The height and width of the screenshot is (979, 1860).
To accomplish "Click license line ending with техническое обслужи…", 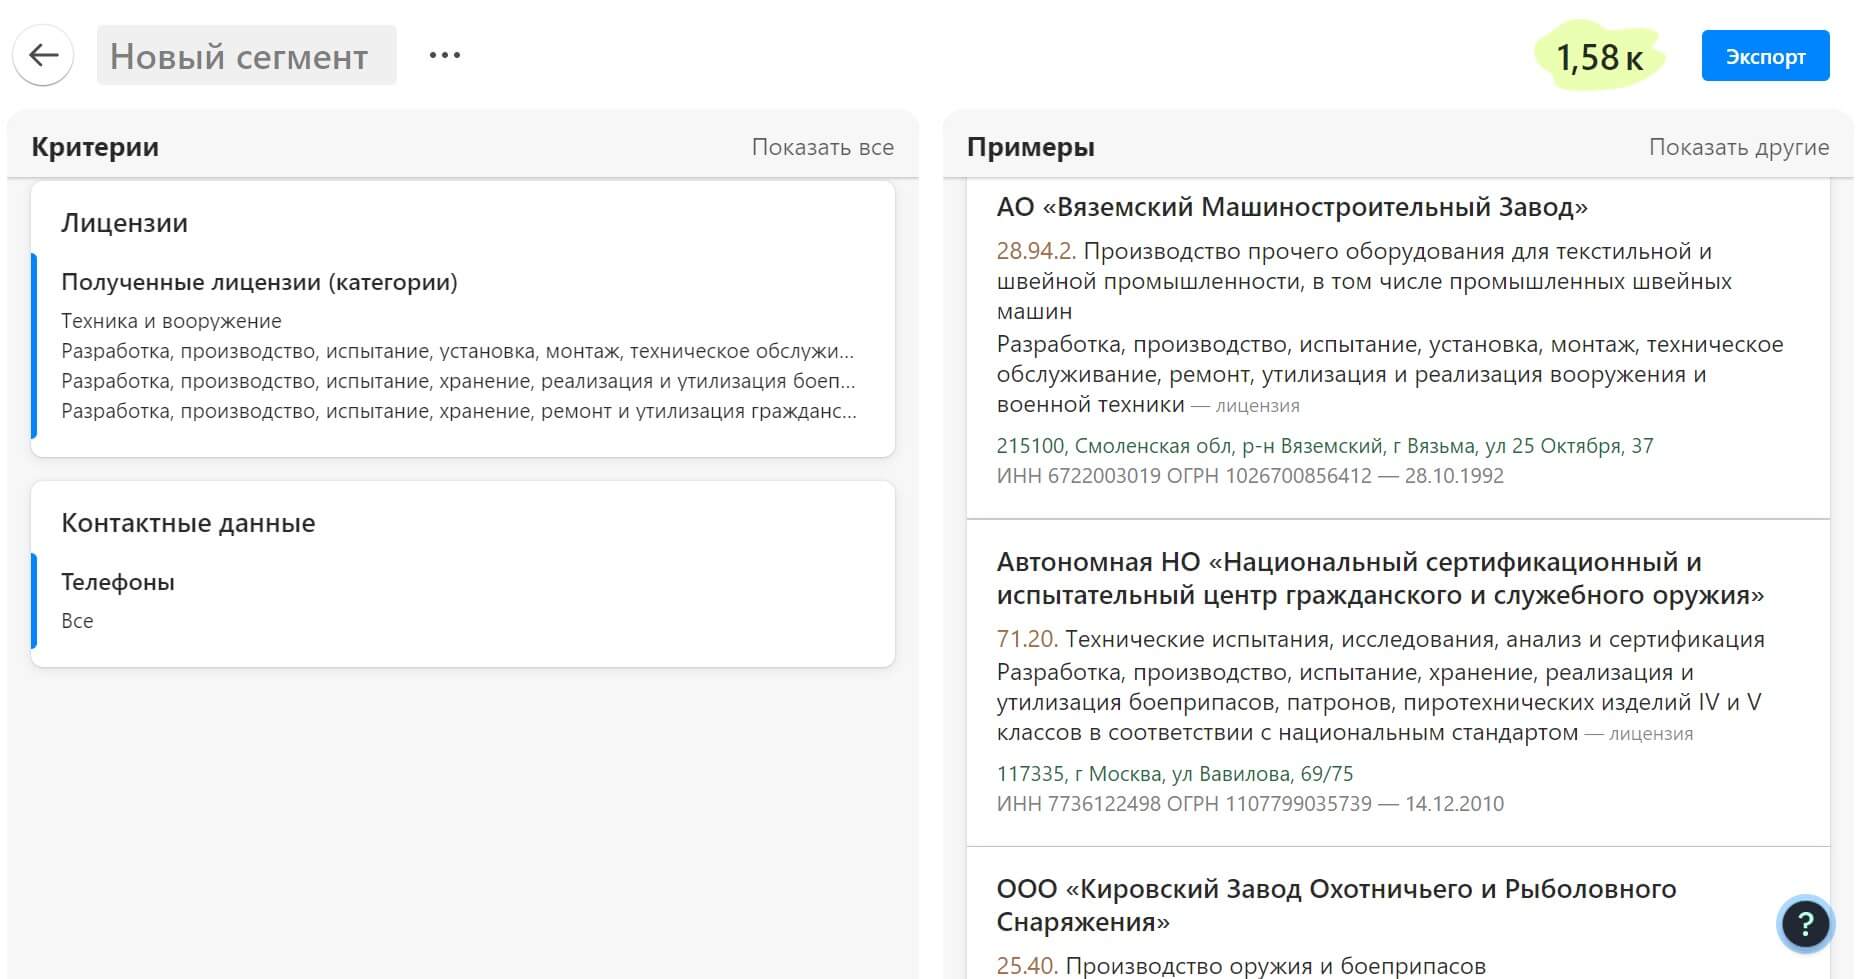I will pyautogui.click(x=458, y=351).
